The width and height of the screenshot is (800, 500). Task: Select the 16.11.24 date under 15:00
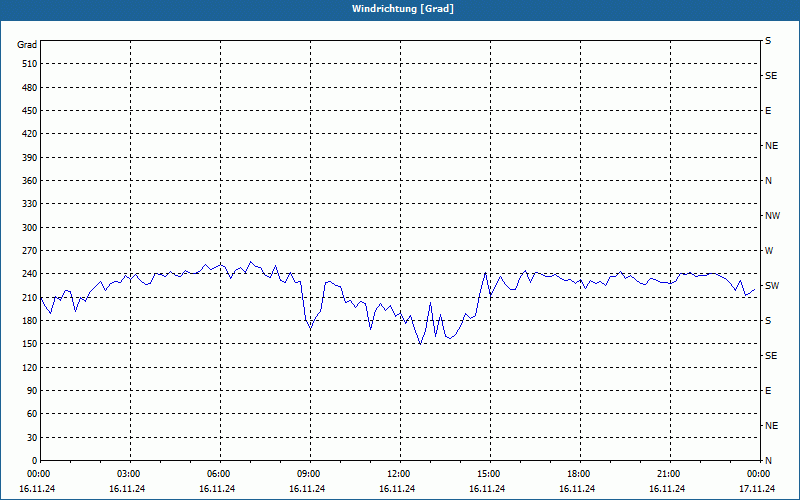(487, 489)
